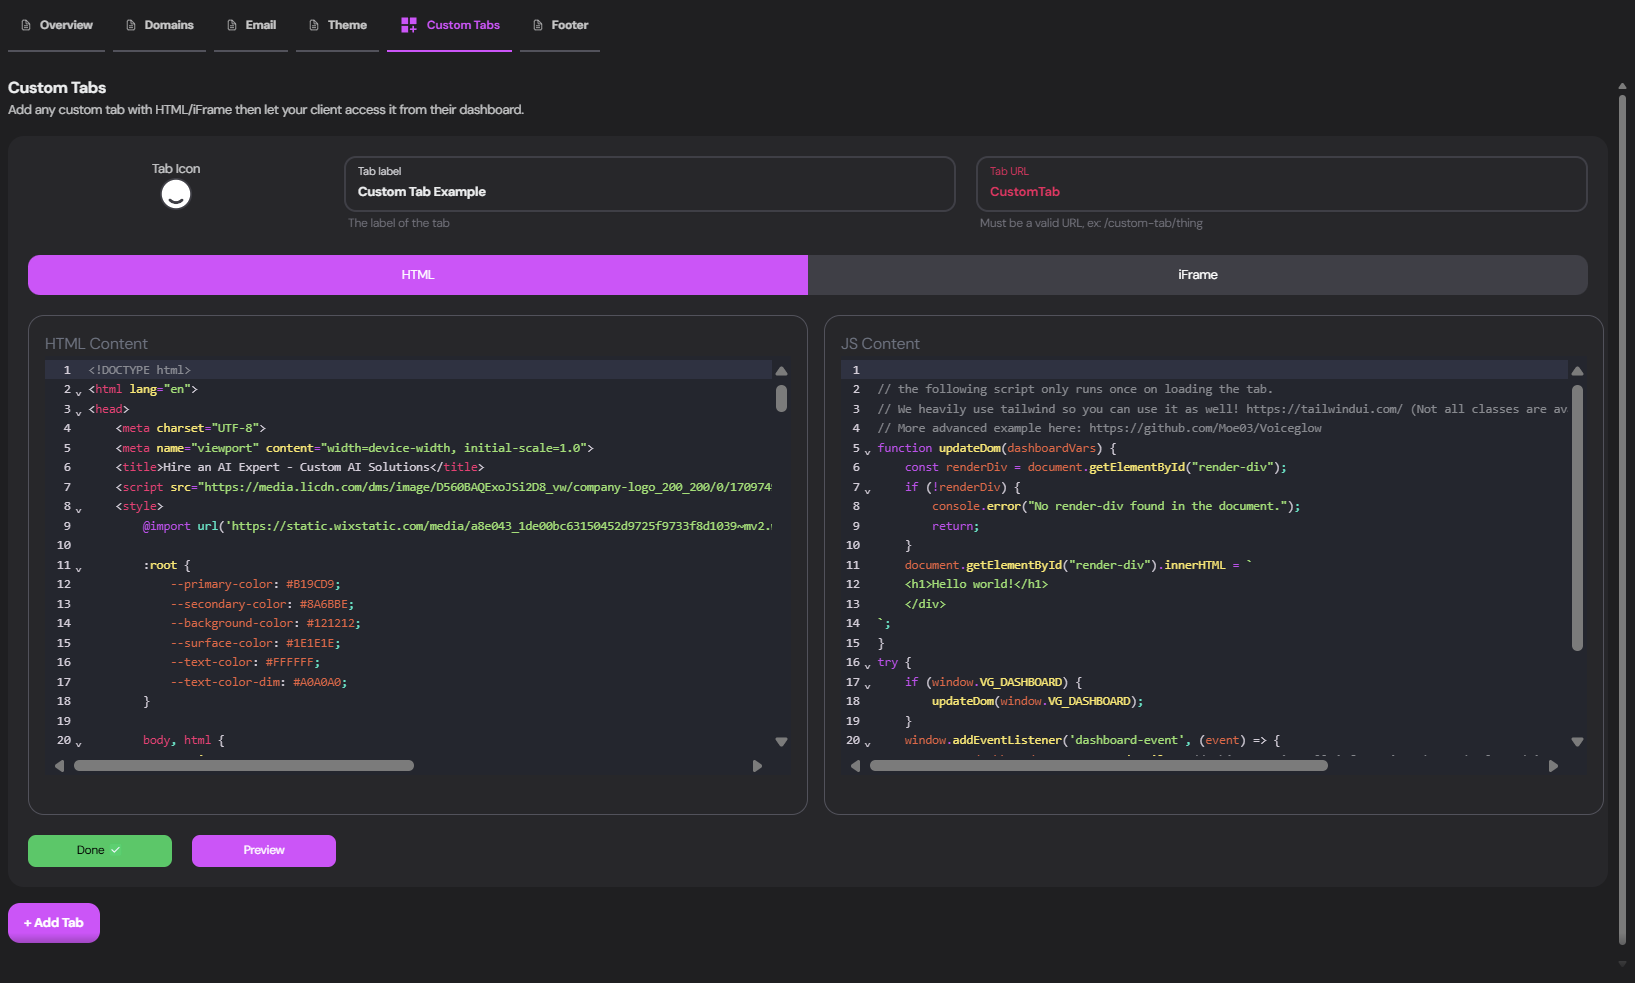Click the Done button

point(99,850)
